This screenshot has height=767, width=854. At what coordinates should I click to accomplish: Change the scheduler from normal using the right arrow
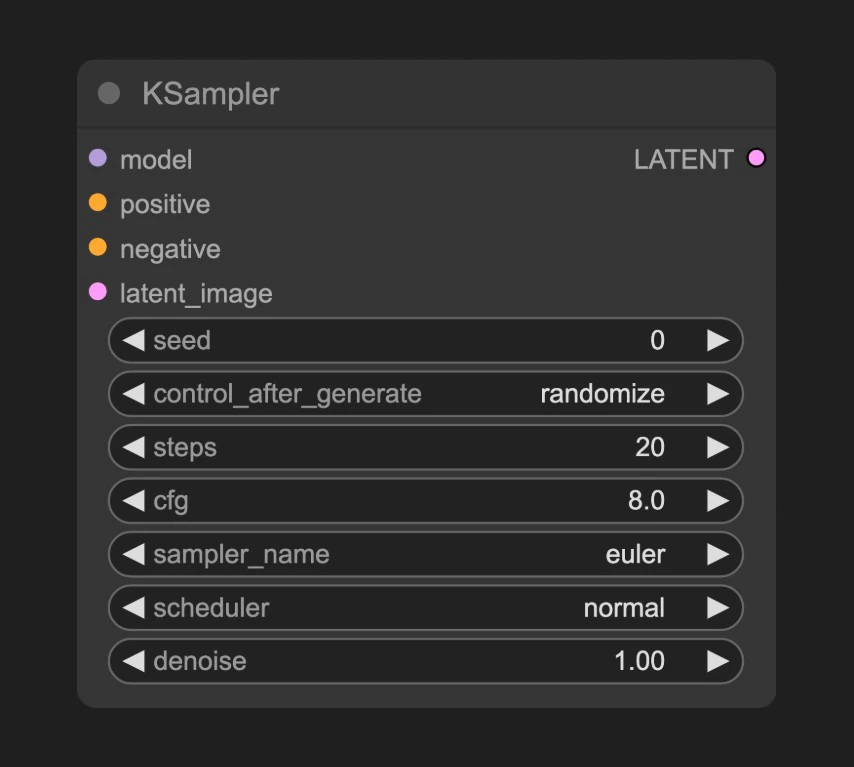(x=719, y=608)
